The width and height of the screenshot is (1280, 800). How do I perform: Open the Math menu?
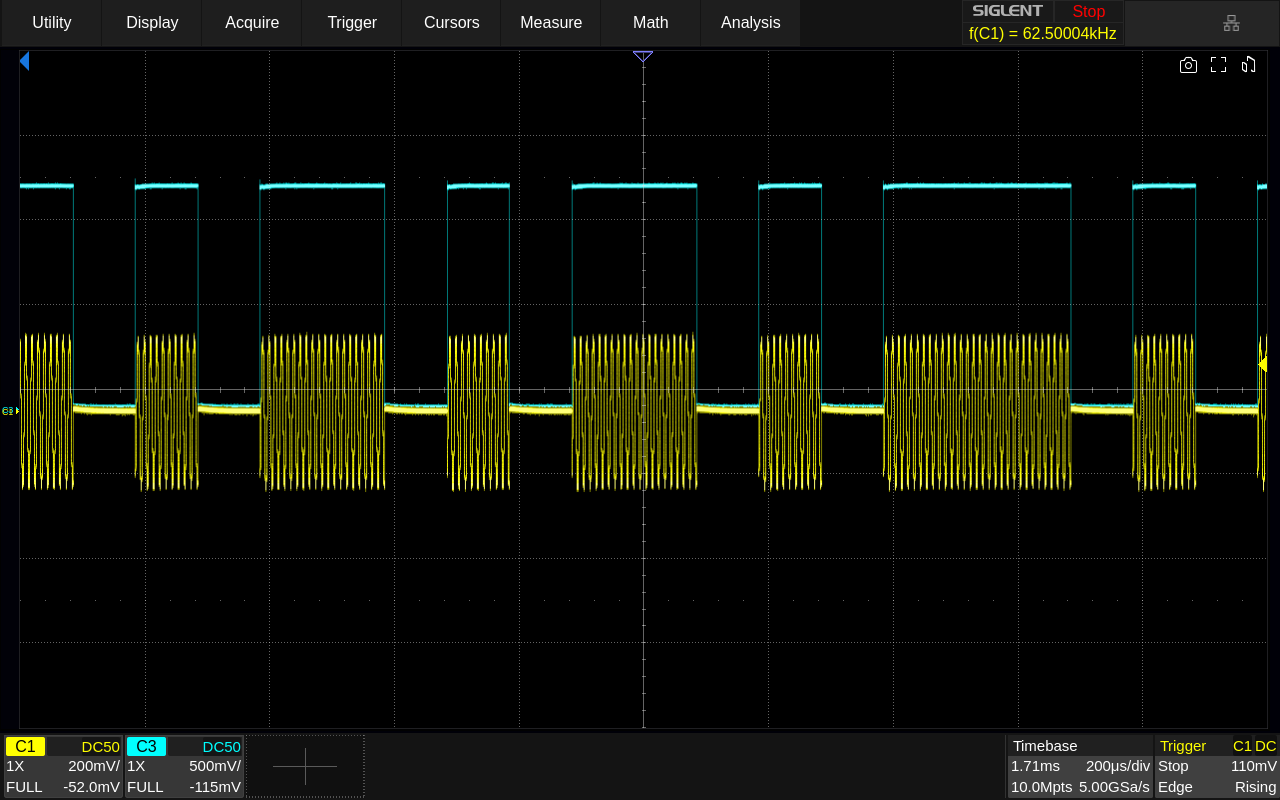tap(651, 22)
